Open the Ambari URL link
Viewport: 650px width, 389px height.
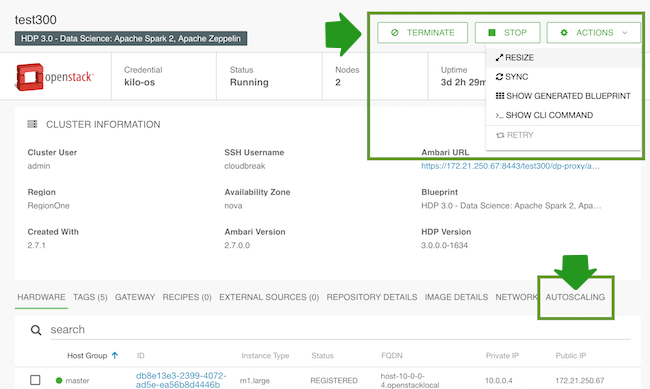510,166
